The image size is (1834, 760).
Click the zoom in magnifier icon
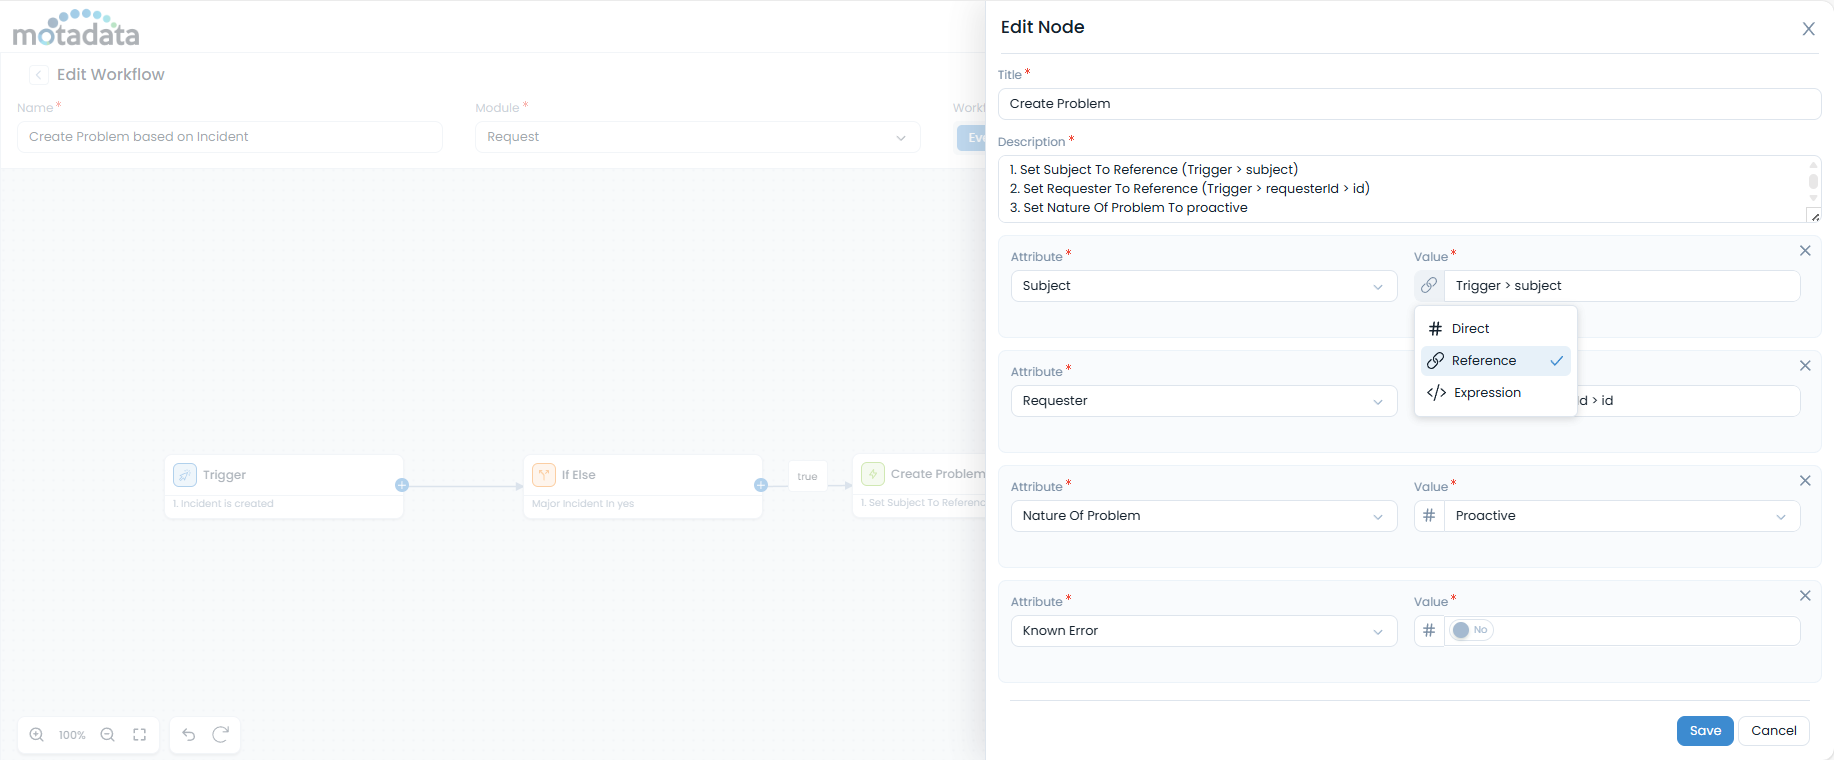point(37,735)
